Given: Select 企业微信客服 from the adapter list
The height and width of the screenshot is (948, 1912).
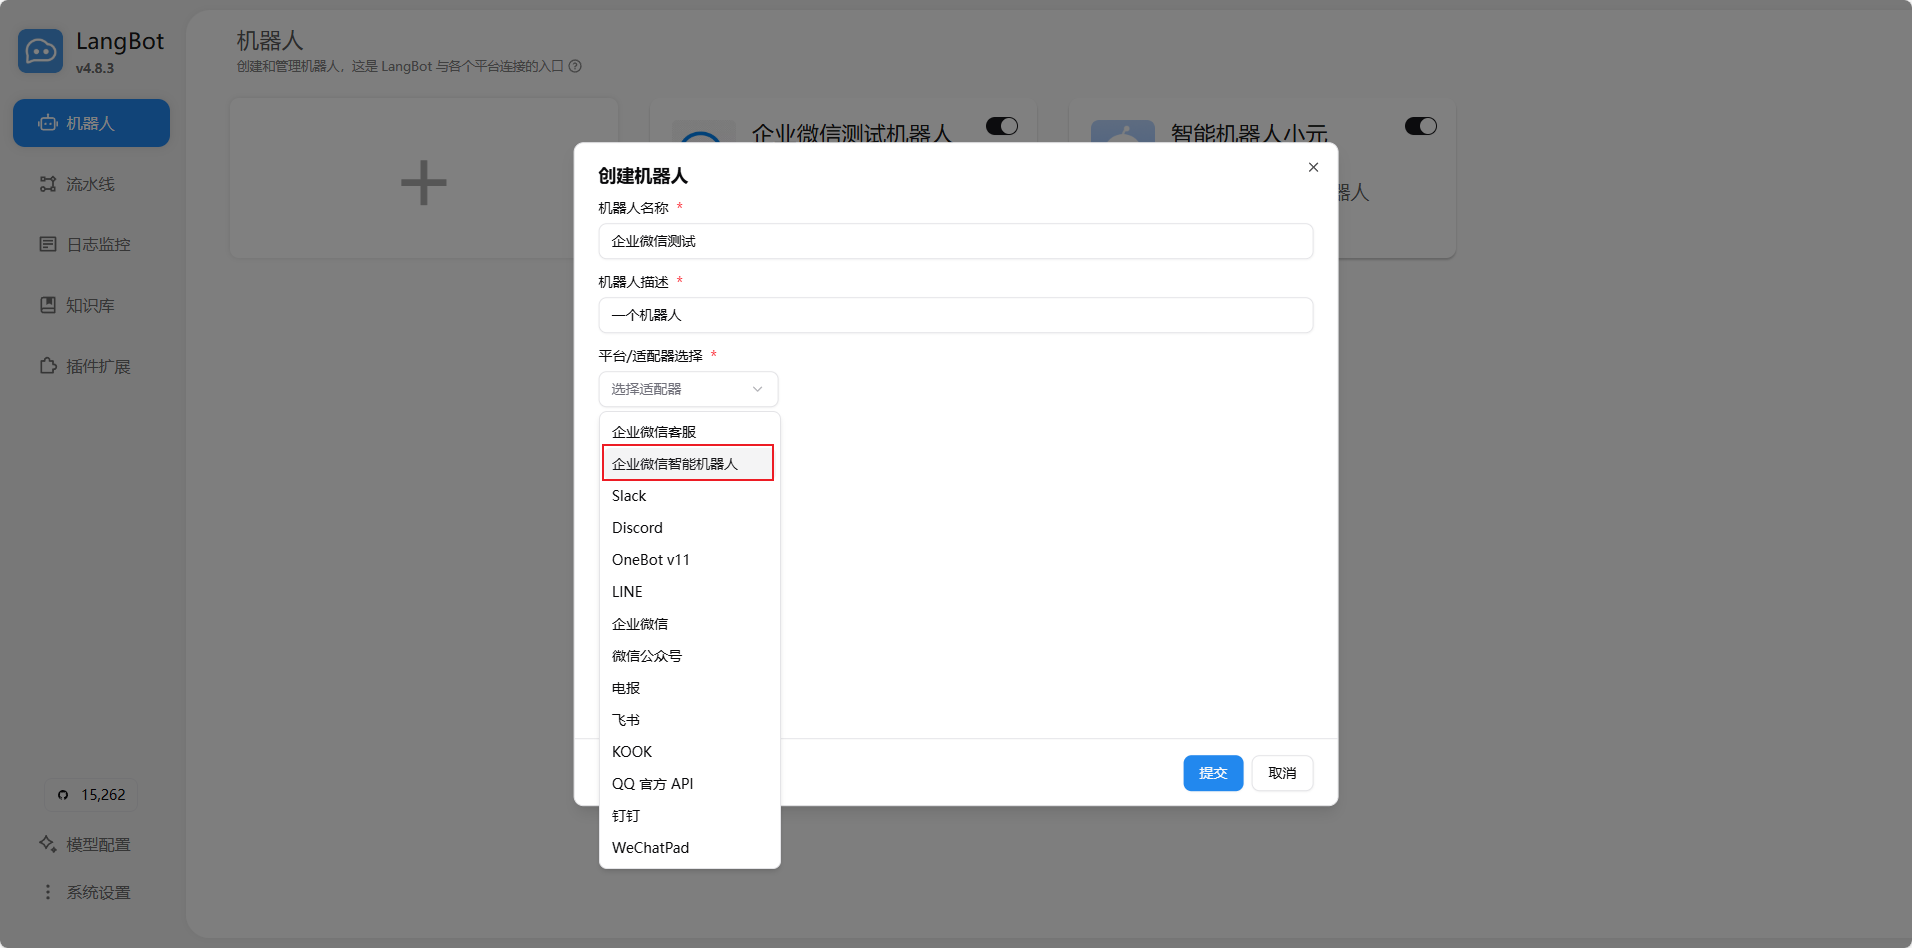Looking at the screenshot, I should click(689, 432).
